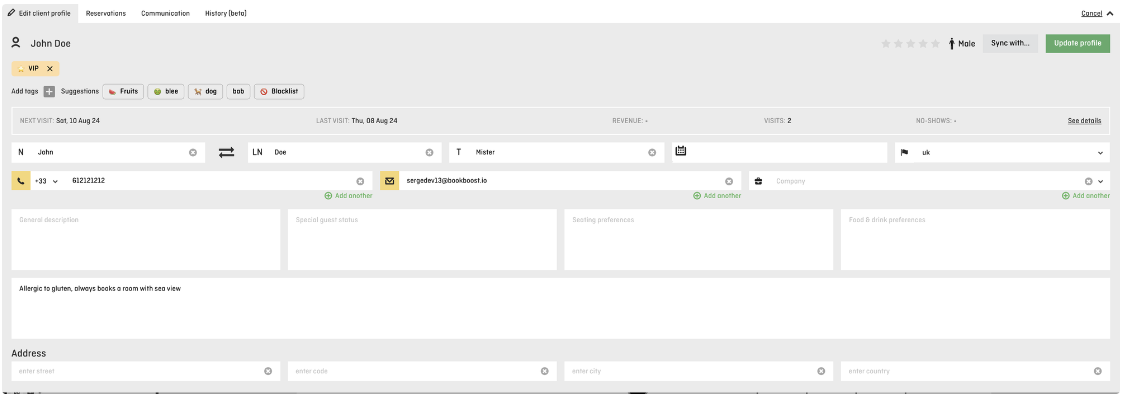
Task: Clear the first name John field
Action: pos(193,152)
